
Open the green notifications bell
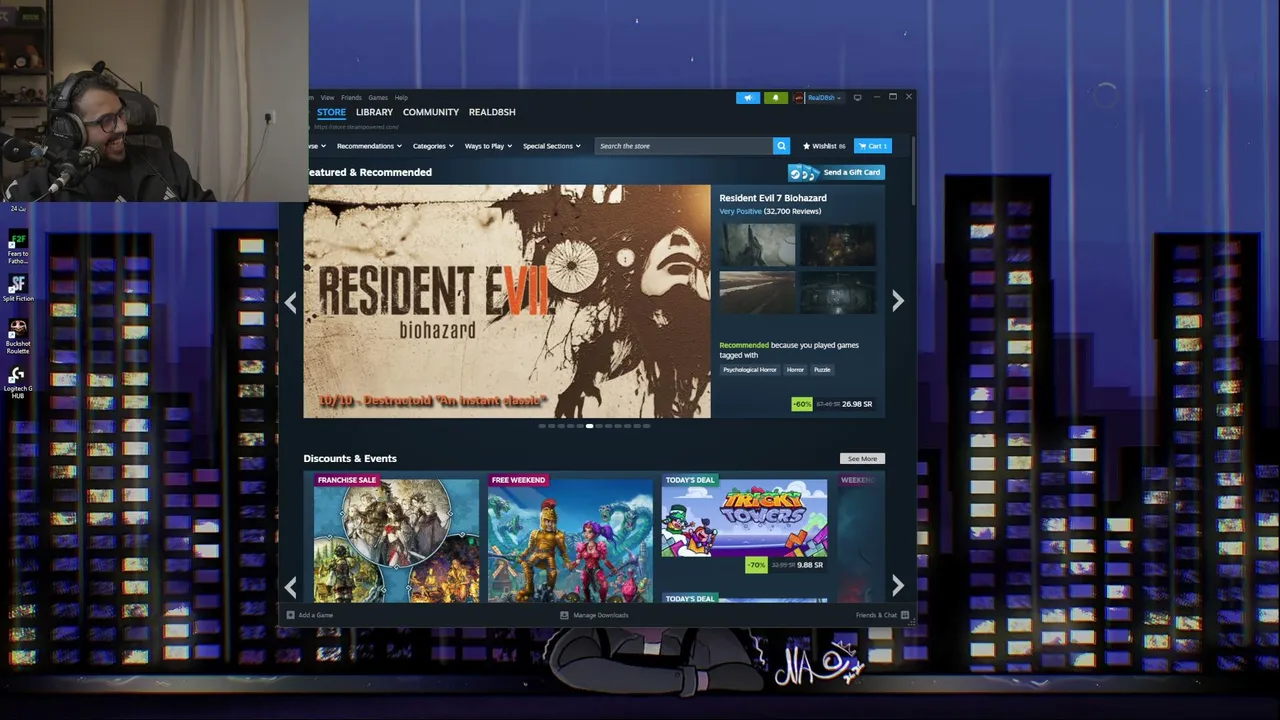point(776,98)
